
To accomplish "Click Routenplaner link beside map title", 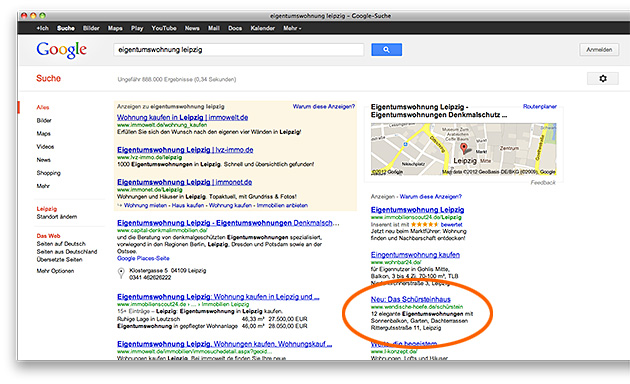I will point(540,106).
